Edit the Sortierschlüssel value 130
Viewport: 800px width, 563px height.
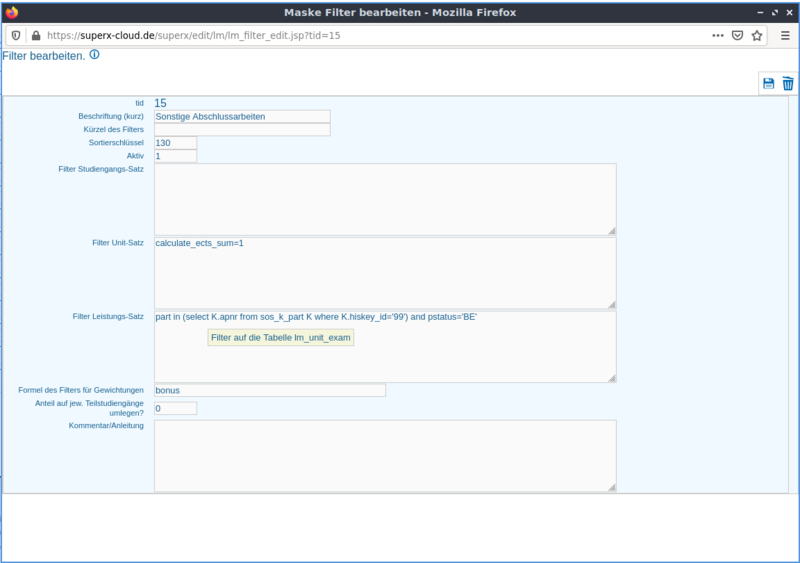[176, 143]
